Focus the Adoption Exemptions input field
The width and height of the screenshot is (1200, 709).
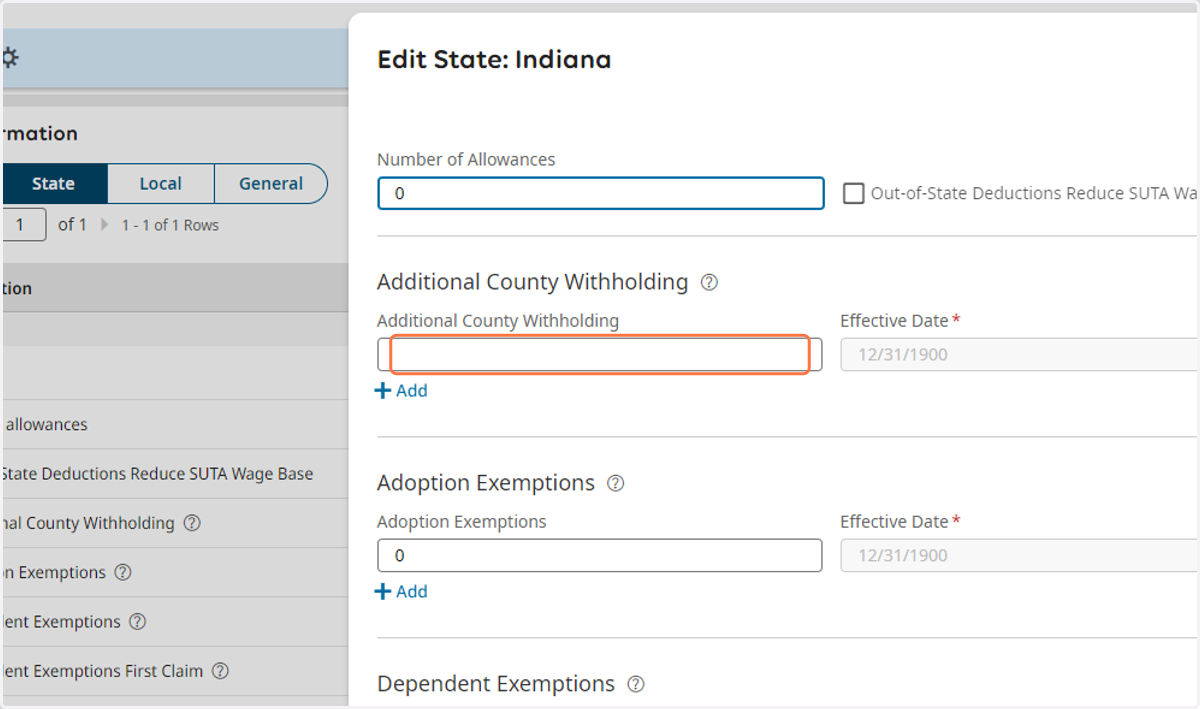600,556
